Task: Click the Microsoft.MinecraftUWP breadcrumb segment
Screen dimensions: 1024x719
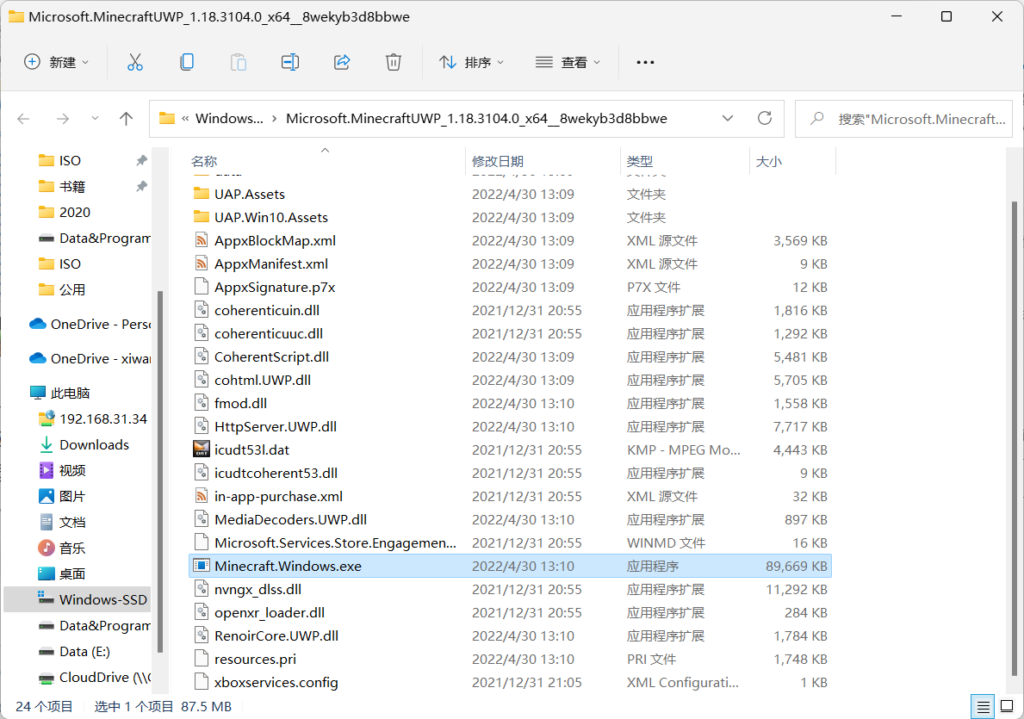Action: [x=477, y=118]
